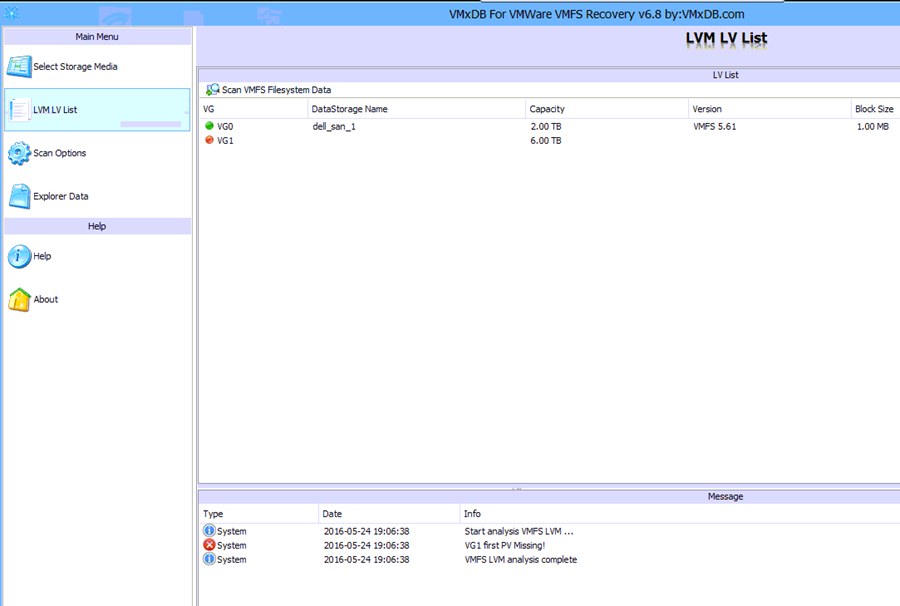Click Scan VMFS Filesystem Data button

point(269,90)
